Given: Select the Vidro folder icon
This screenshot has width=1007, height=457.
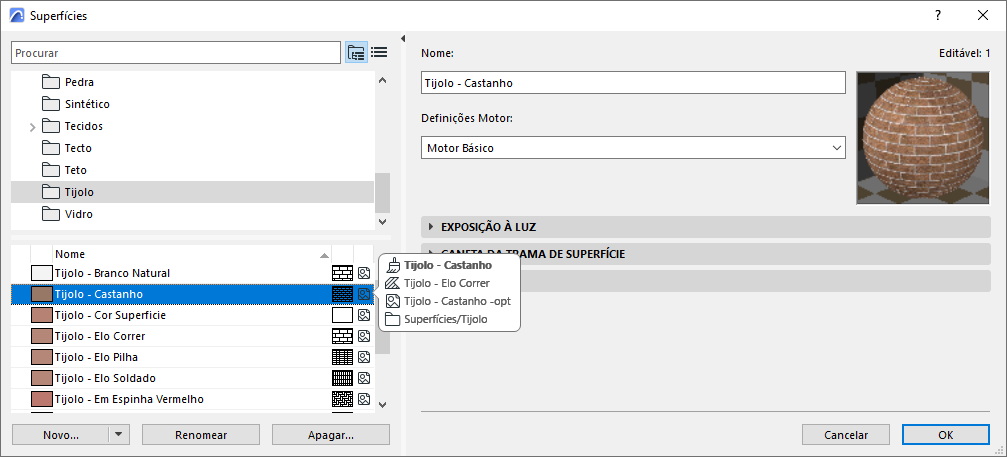Looking at the screenshot, I should [52, 214].
